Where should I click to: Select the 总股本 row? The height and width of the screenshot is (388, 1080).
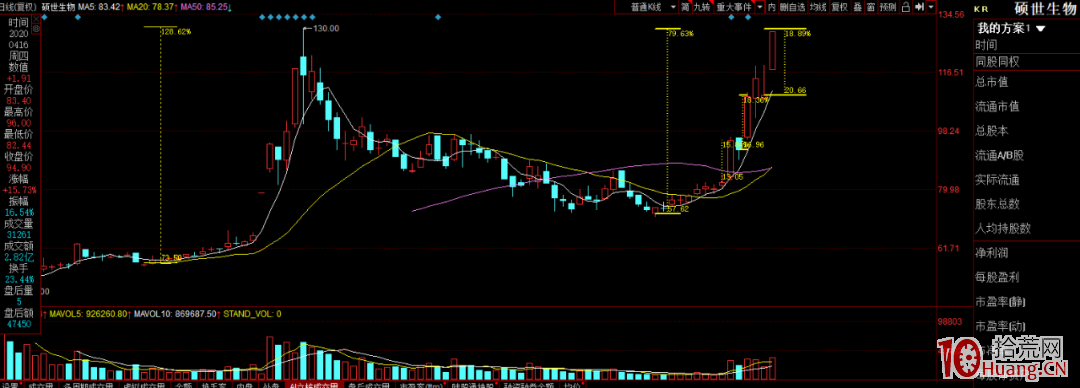pyautogui.click(x=1026, y=130)
